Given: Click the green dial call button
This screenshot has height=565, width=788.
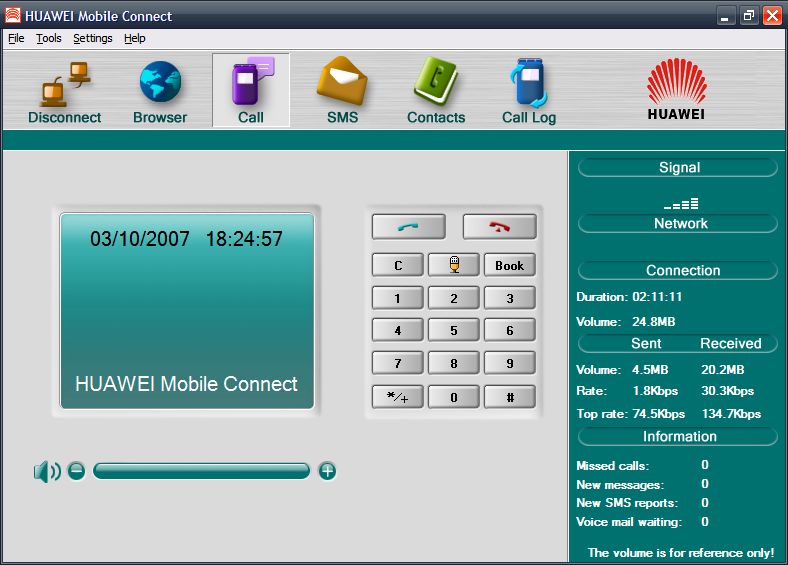Looking at the screenshot, I should [x=409, y=227].
